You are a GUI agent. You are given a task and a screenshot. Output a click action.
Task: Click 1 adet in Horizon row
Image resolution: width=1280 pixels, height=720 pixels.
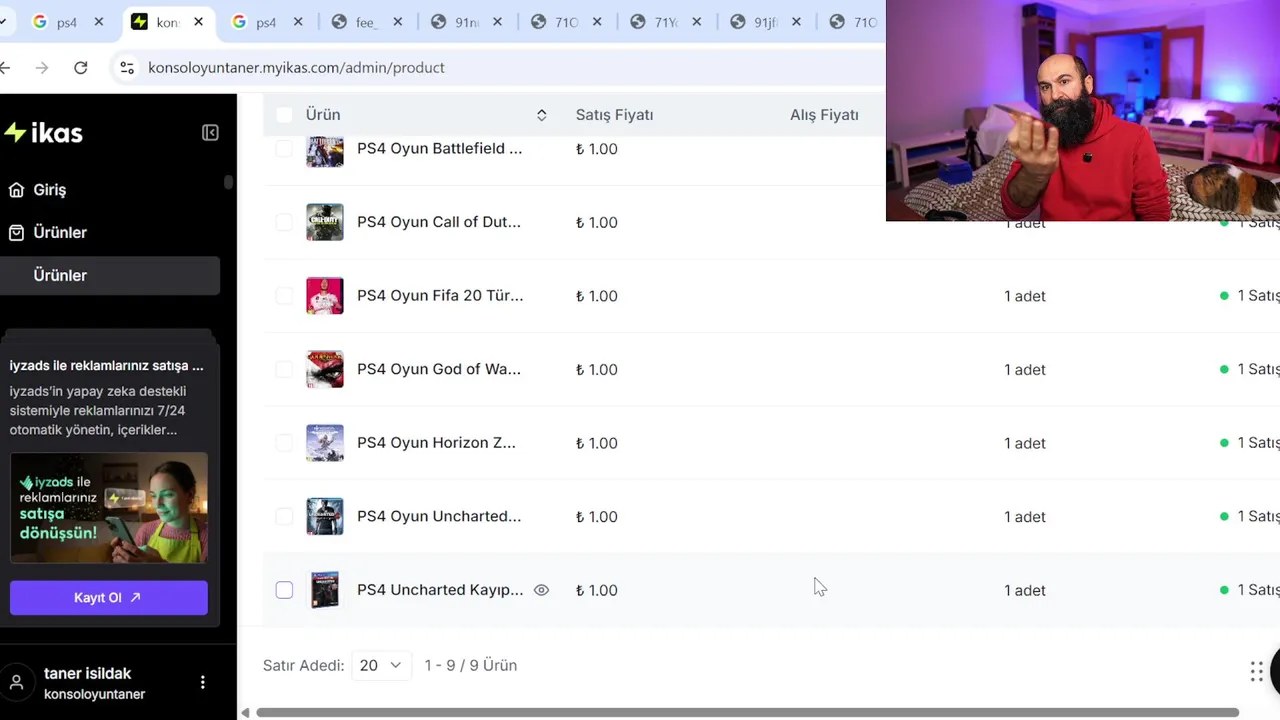[1025, 443]
